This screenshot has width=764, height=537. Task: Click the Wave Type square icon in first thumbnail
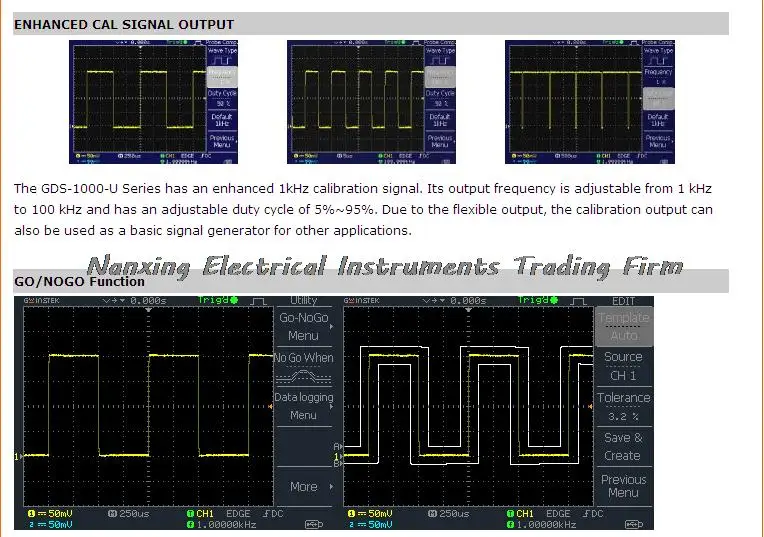coord(222,60)
